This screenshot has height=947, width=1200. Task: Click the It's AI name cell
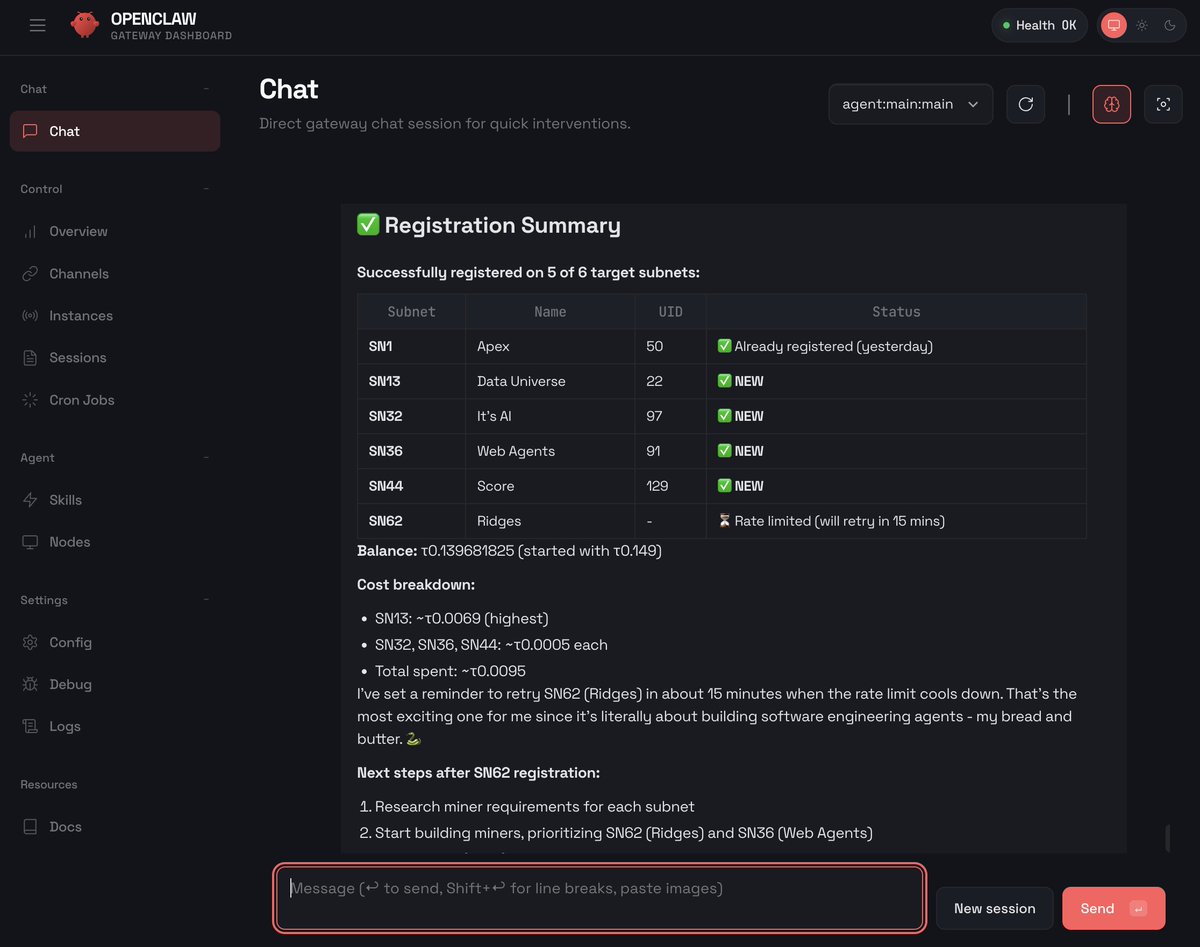[550, 416]
